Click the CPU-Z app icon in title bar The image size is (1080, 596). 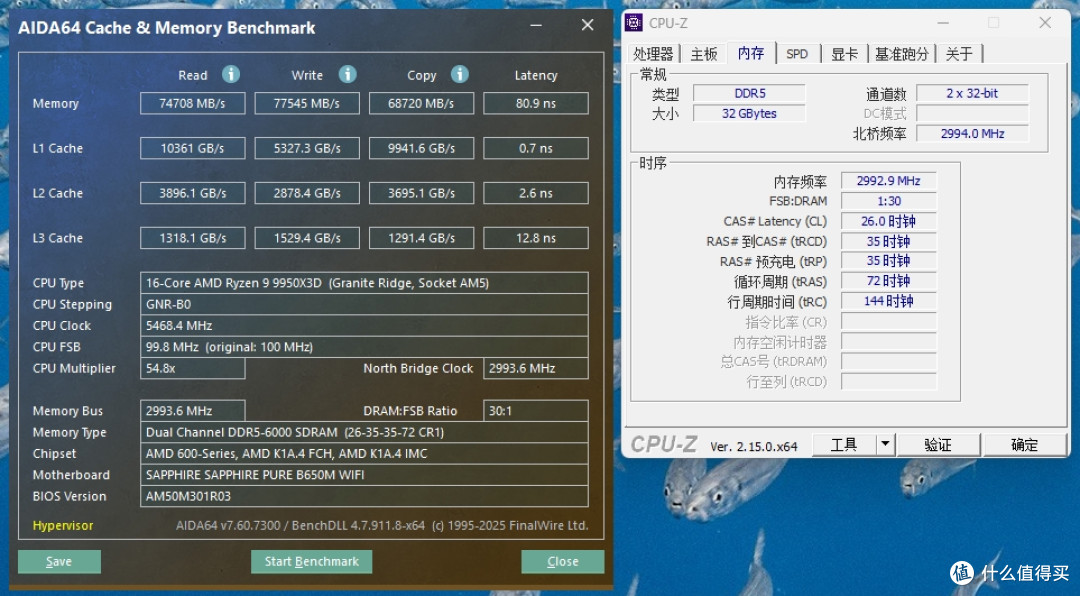coord(634,23)
